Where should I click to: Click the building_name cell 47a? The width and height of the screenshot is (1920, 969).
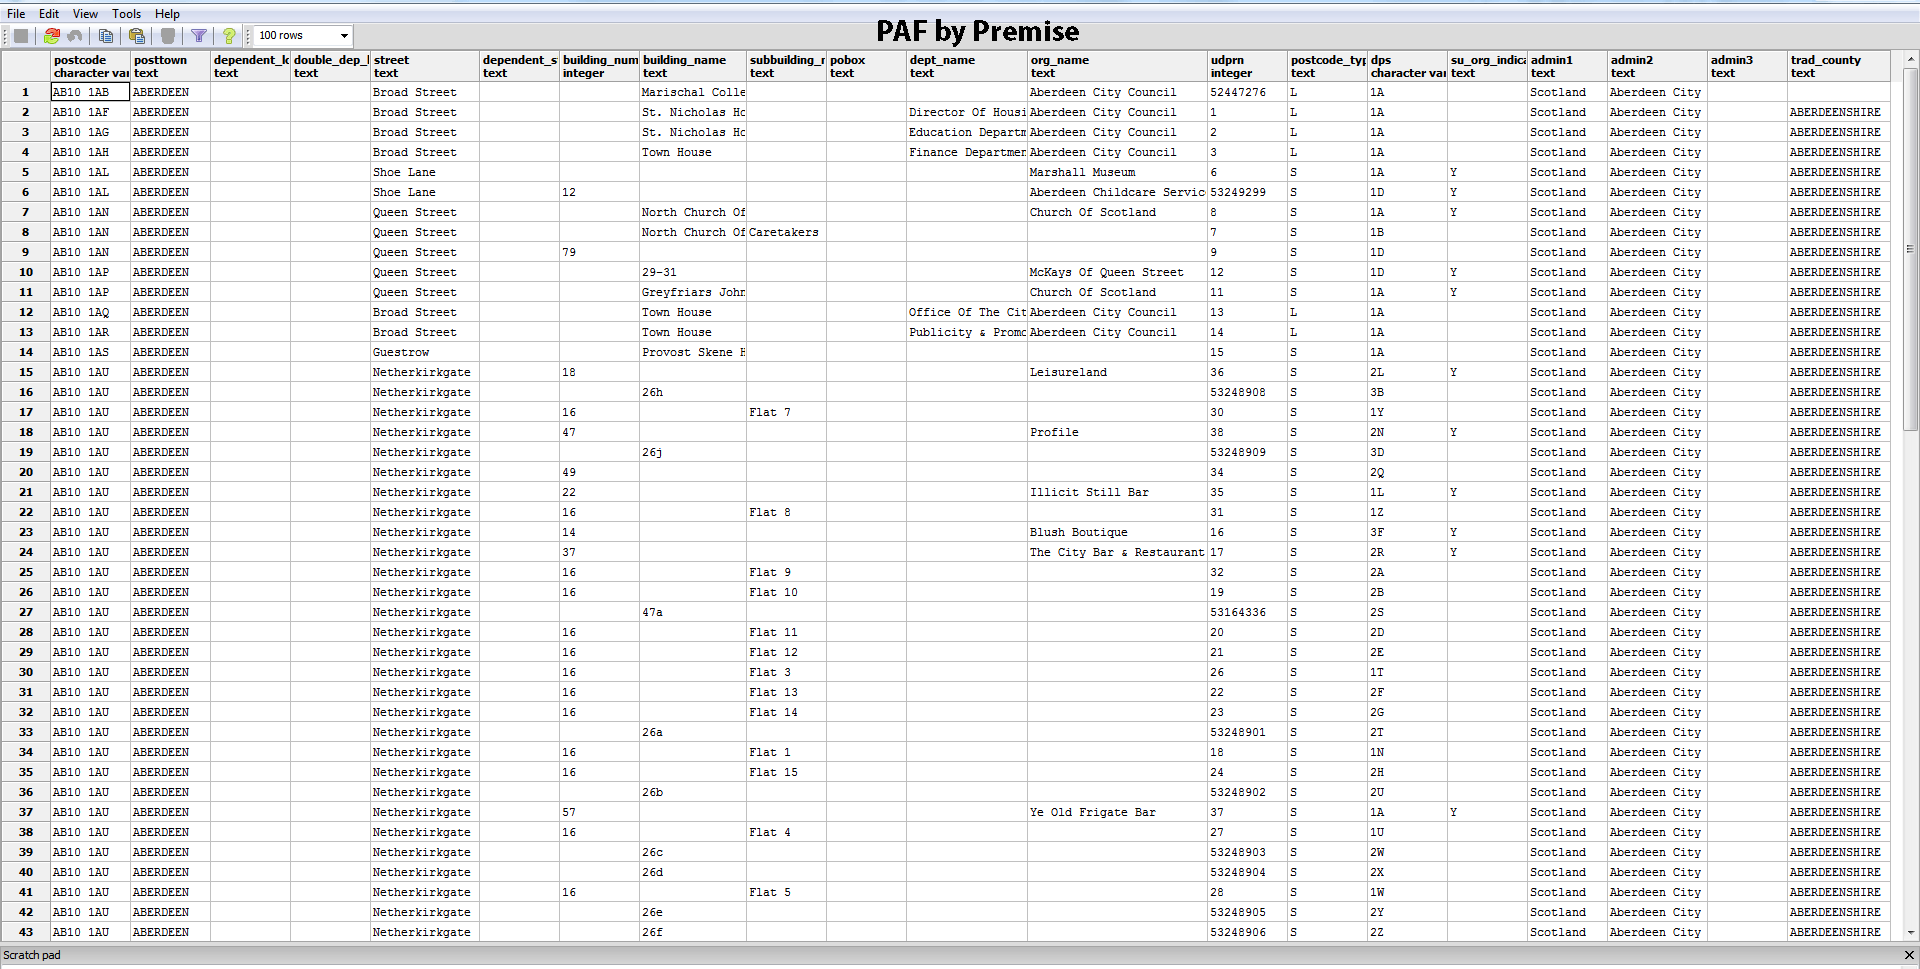693,612
